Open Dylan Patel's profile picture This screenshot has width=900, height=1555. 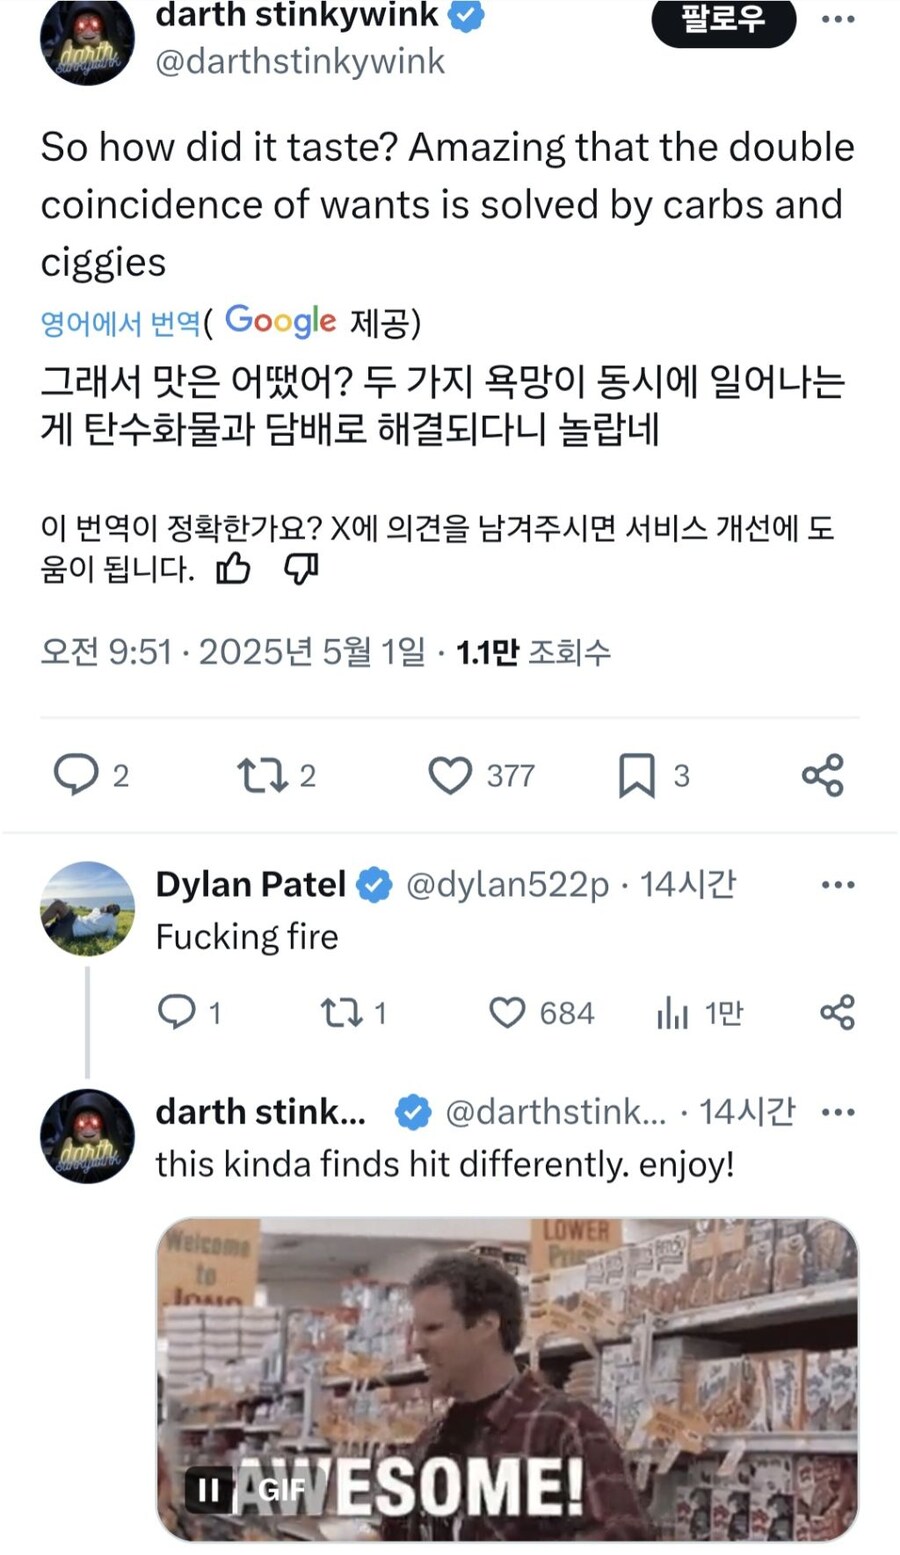87,908
